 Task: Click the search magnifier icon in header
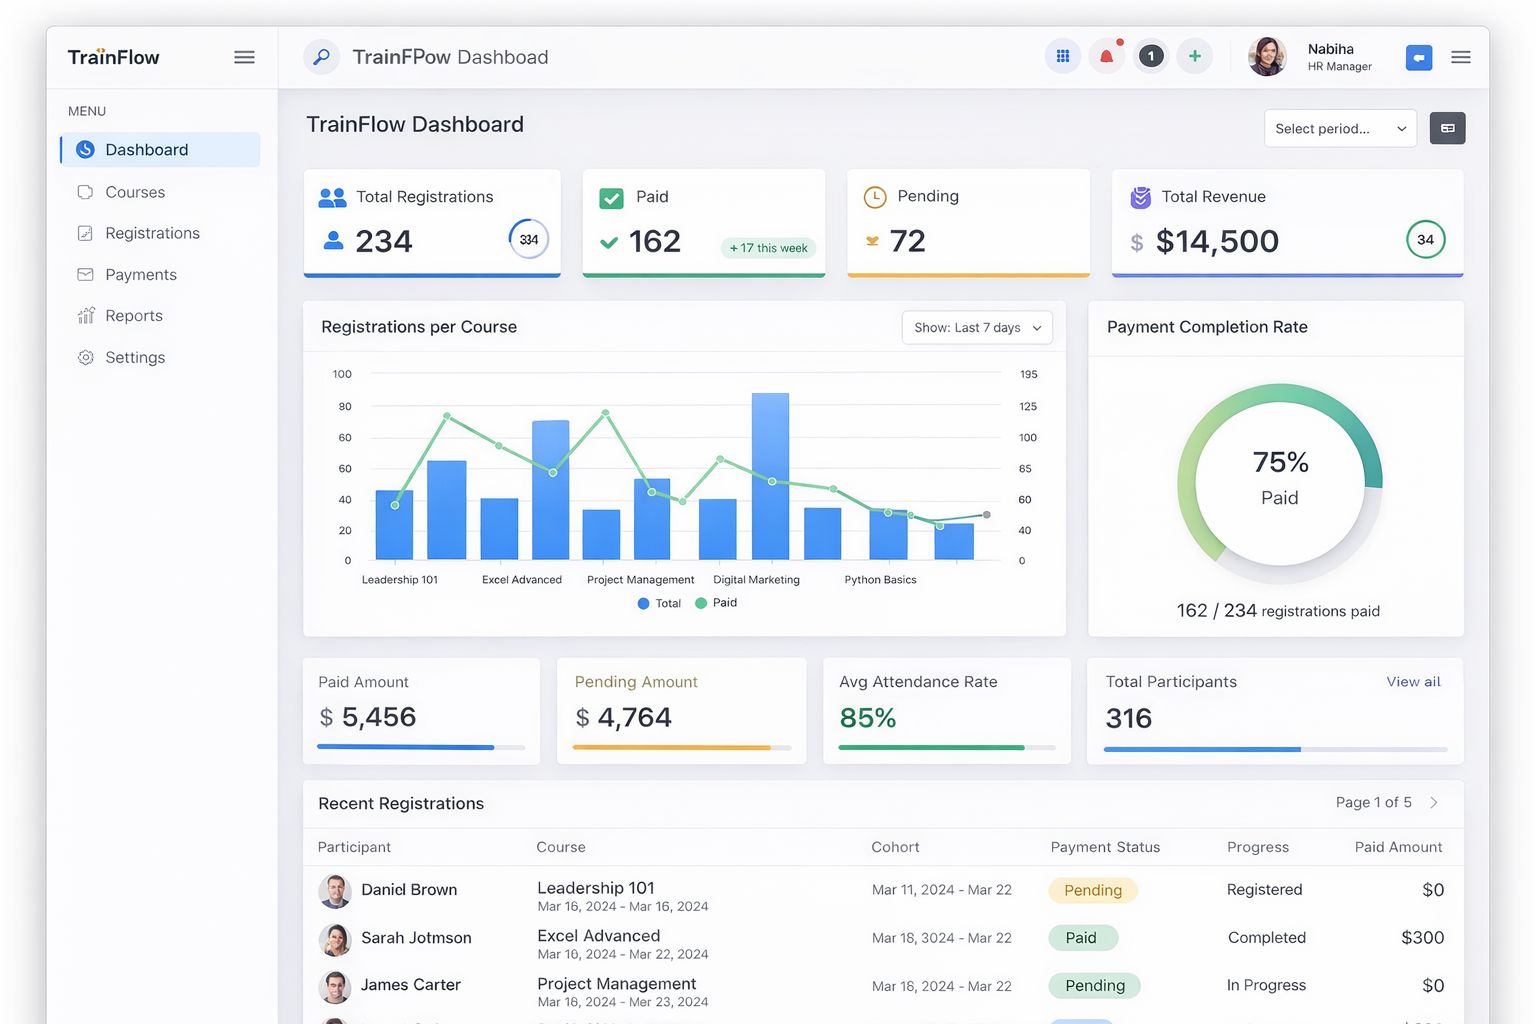pyautogui.click(x=321, y=57)
